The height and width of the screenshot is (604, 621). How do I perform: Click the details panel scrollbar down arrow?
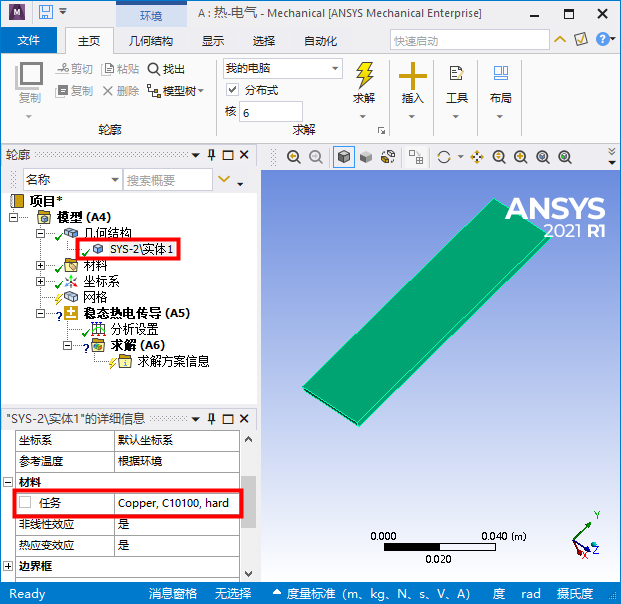248,574
